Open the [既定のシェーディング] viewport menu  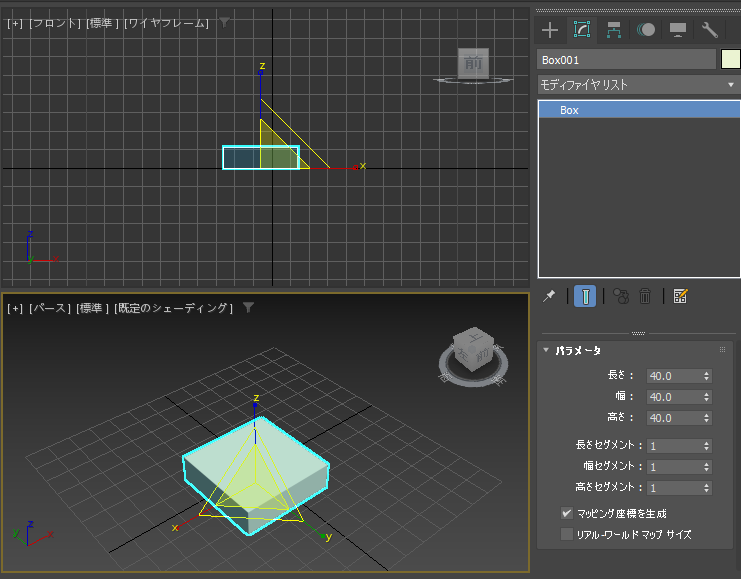coord(173,308)
